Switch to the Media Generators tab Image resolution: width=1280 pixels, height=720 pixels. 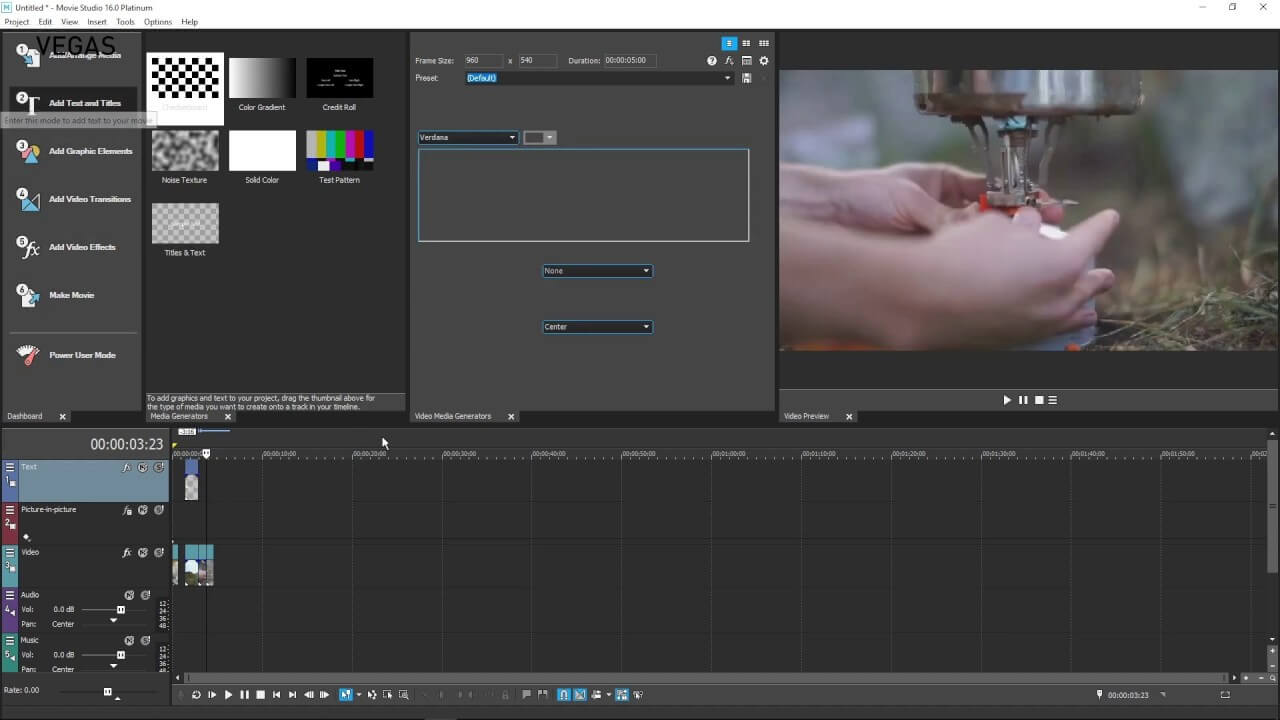pos(179,416)
